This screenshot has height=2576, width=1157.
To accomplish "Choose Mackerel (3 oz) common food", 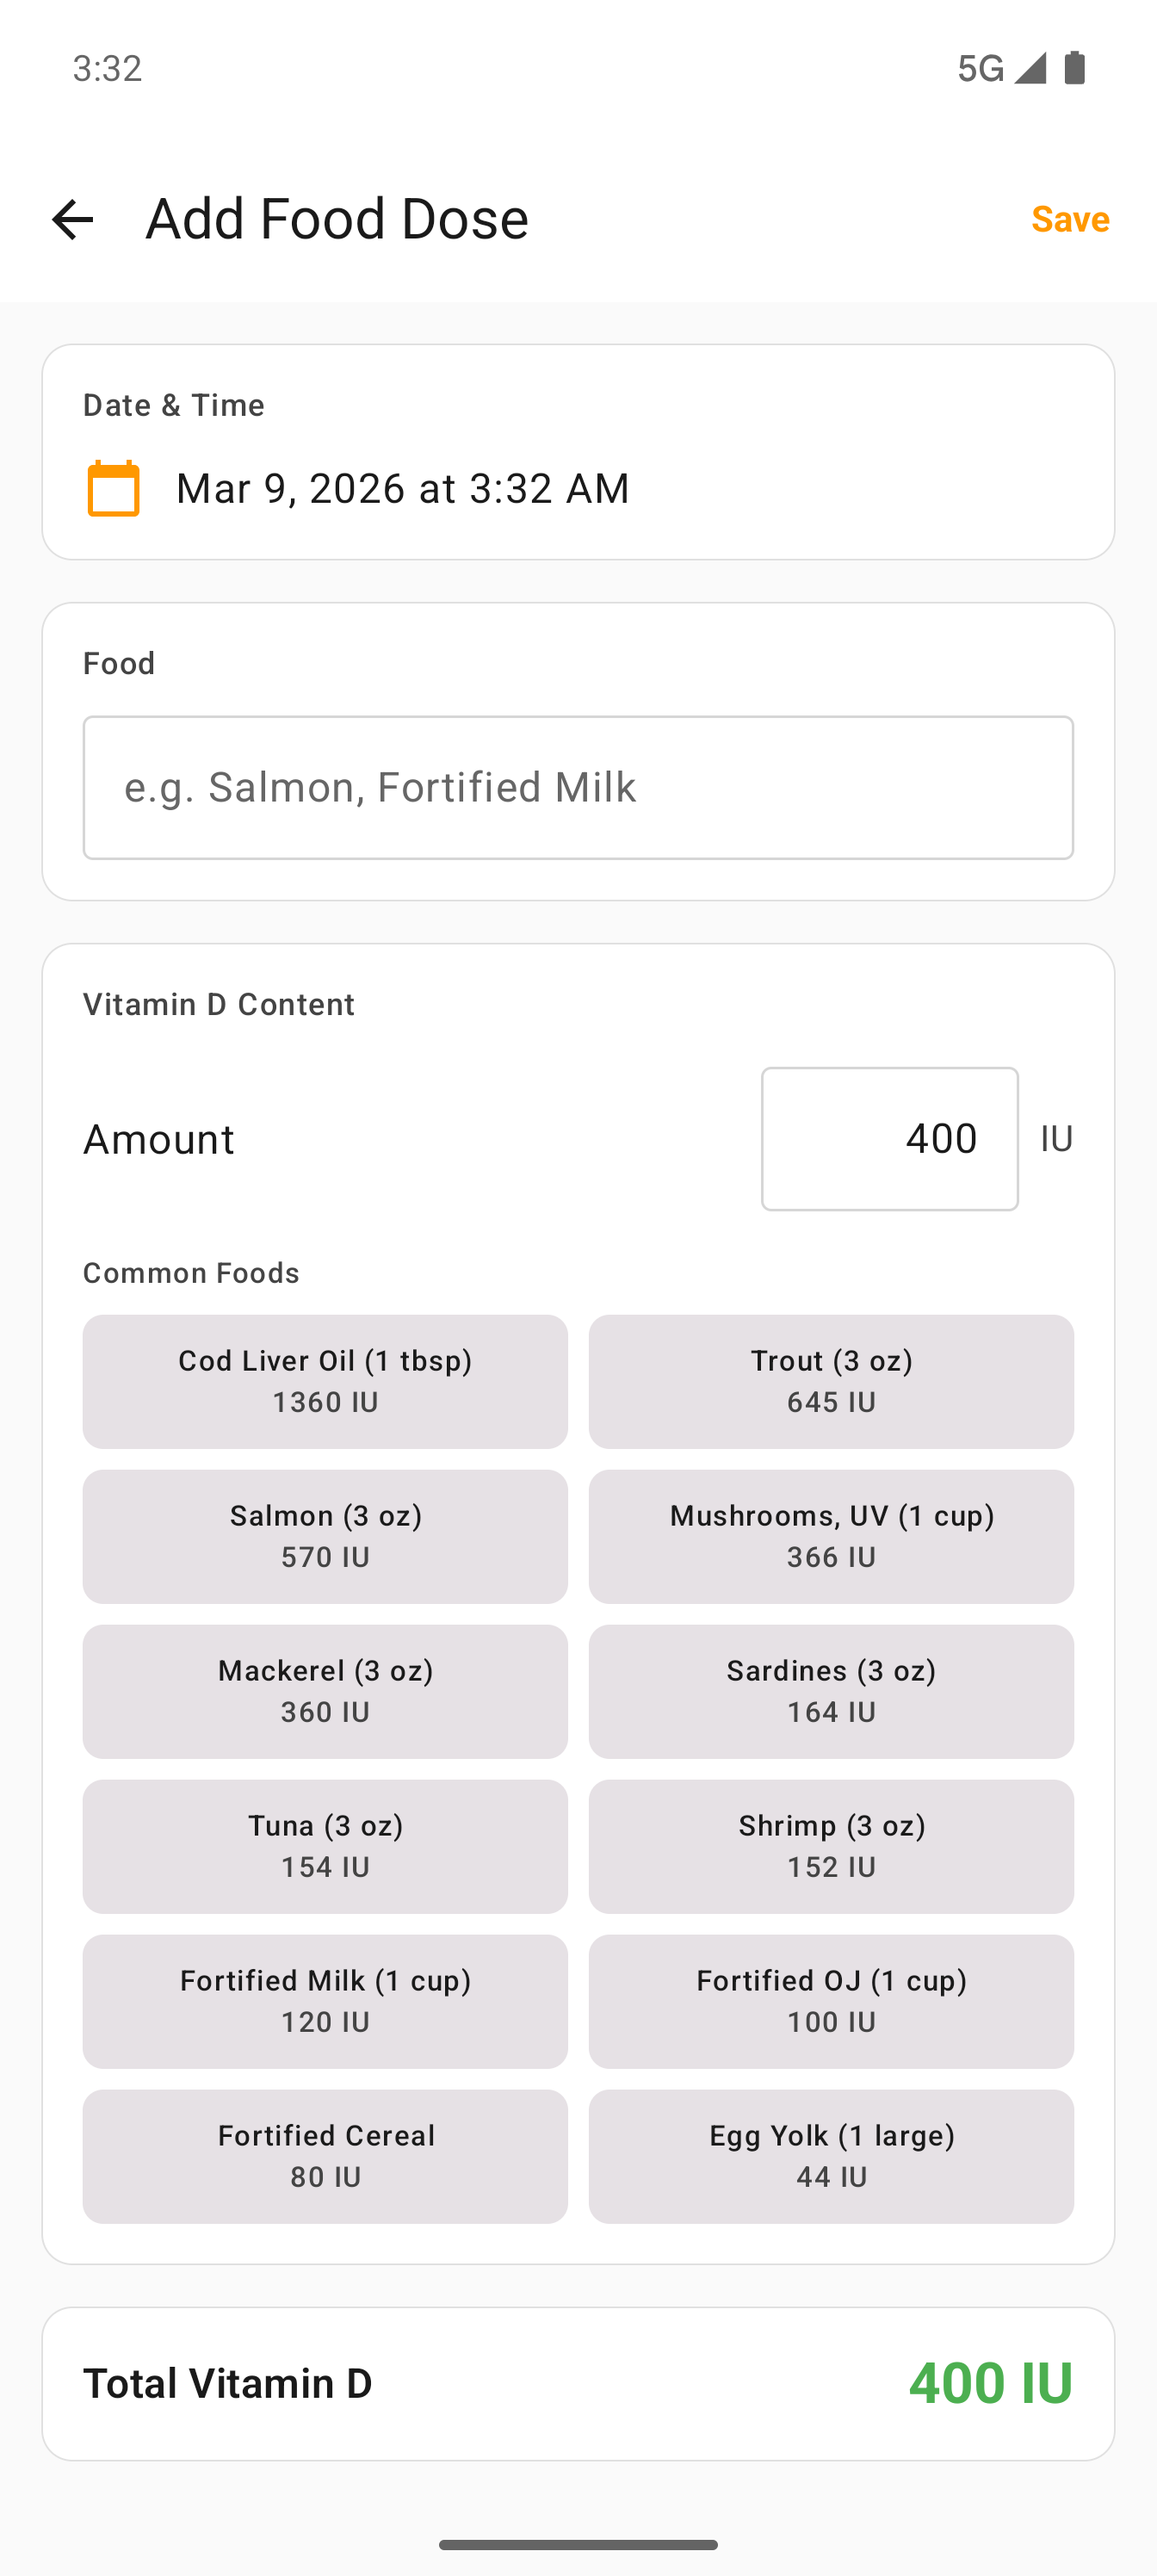I will [325, 1691].
